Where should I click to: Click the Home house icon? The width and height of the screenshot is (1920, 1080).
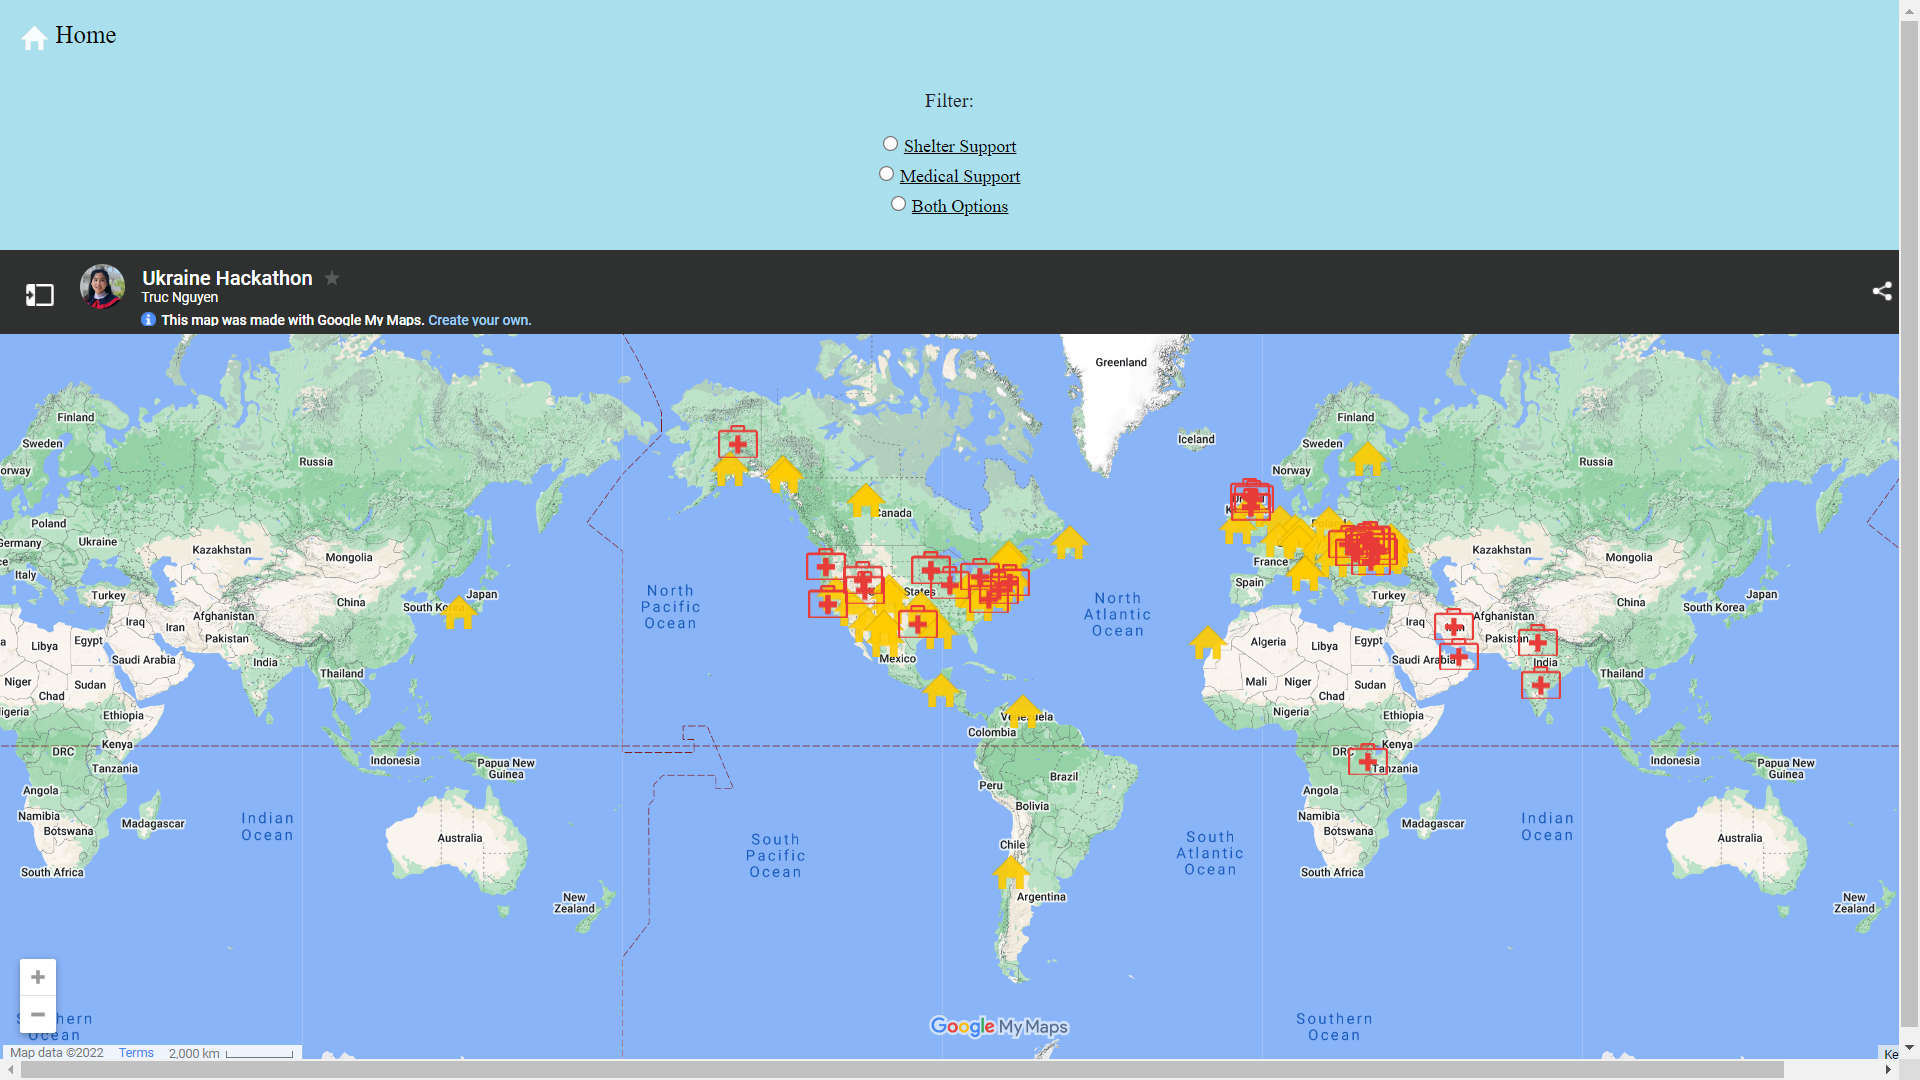click(x=34, y=38)
